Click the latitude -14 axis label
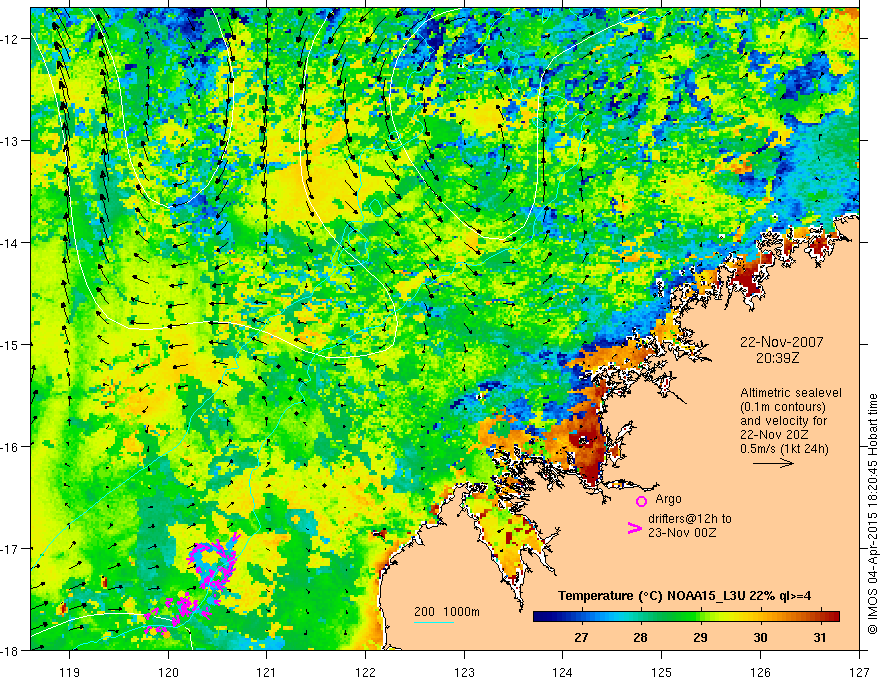Viewport: 880px width, 680px height. coord(10,242)
